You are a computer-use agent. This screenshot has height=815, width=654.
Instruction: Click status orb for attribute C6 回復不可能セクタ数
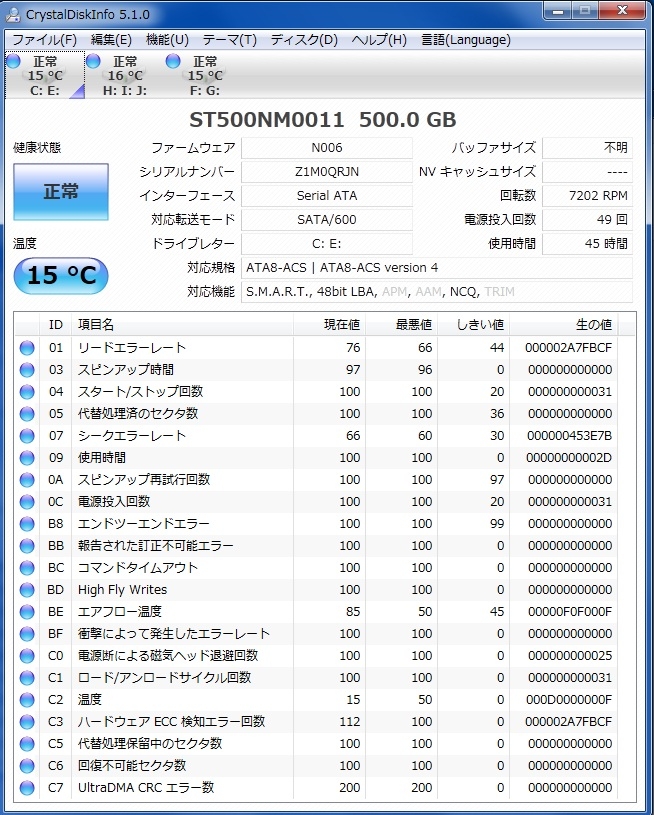pyautogui.click(x=27, y=766)
